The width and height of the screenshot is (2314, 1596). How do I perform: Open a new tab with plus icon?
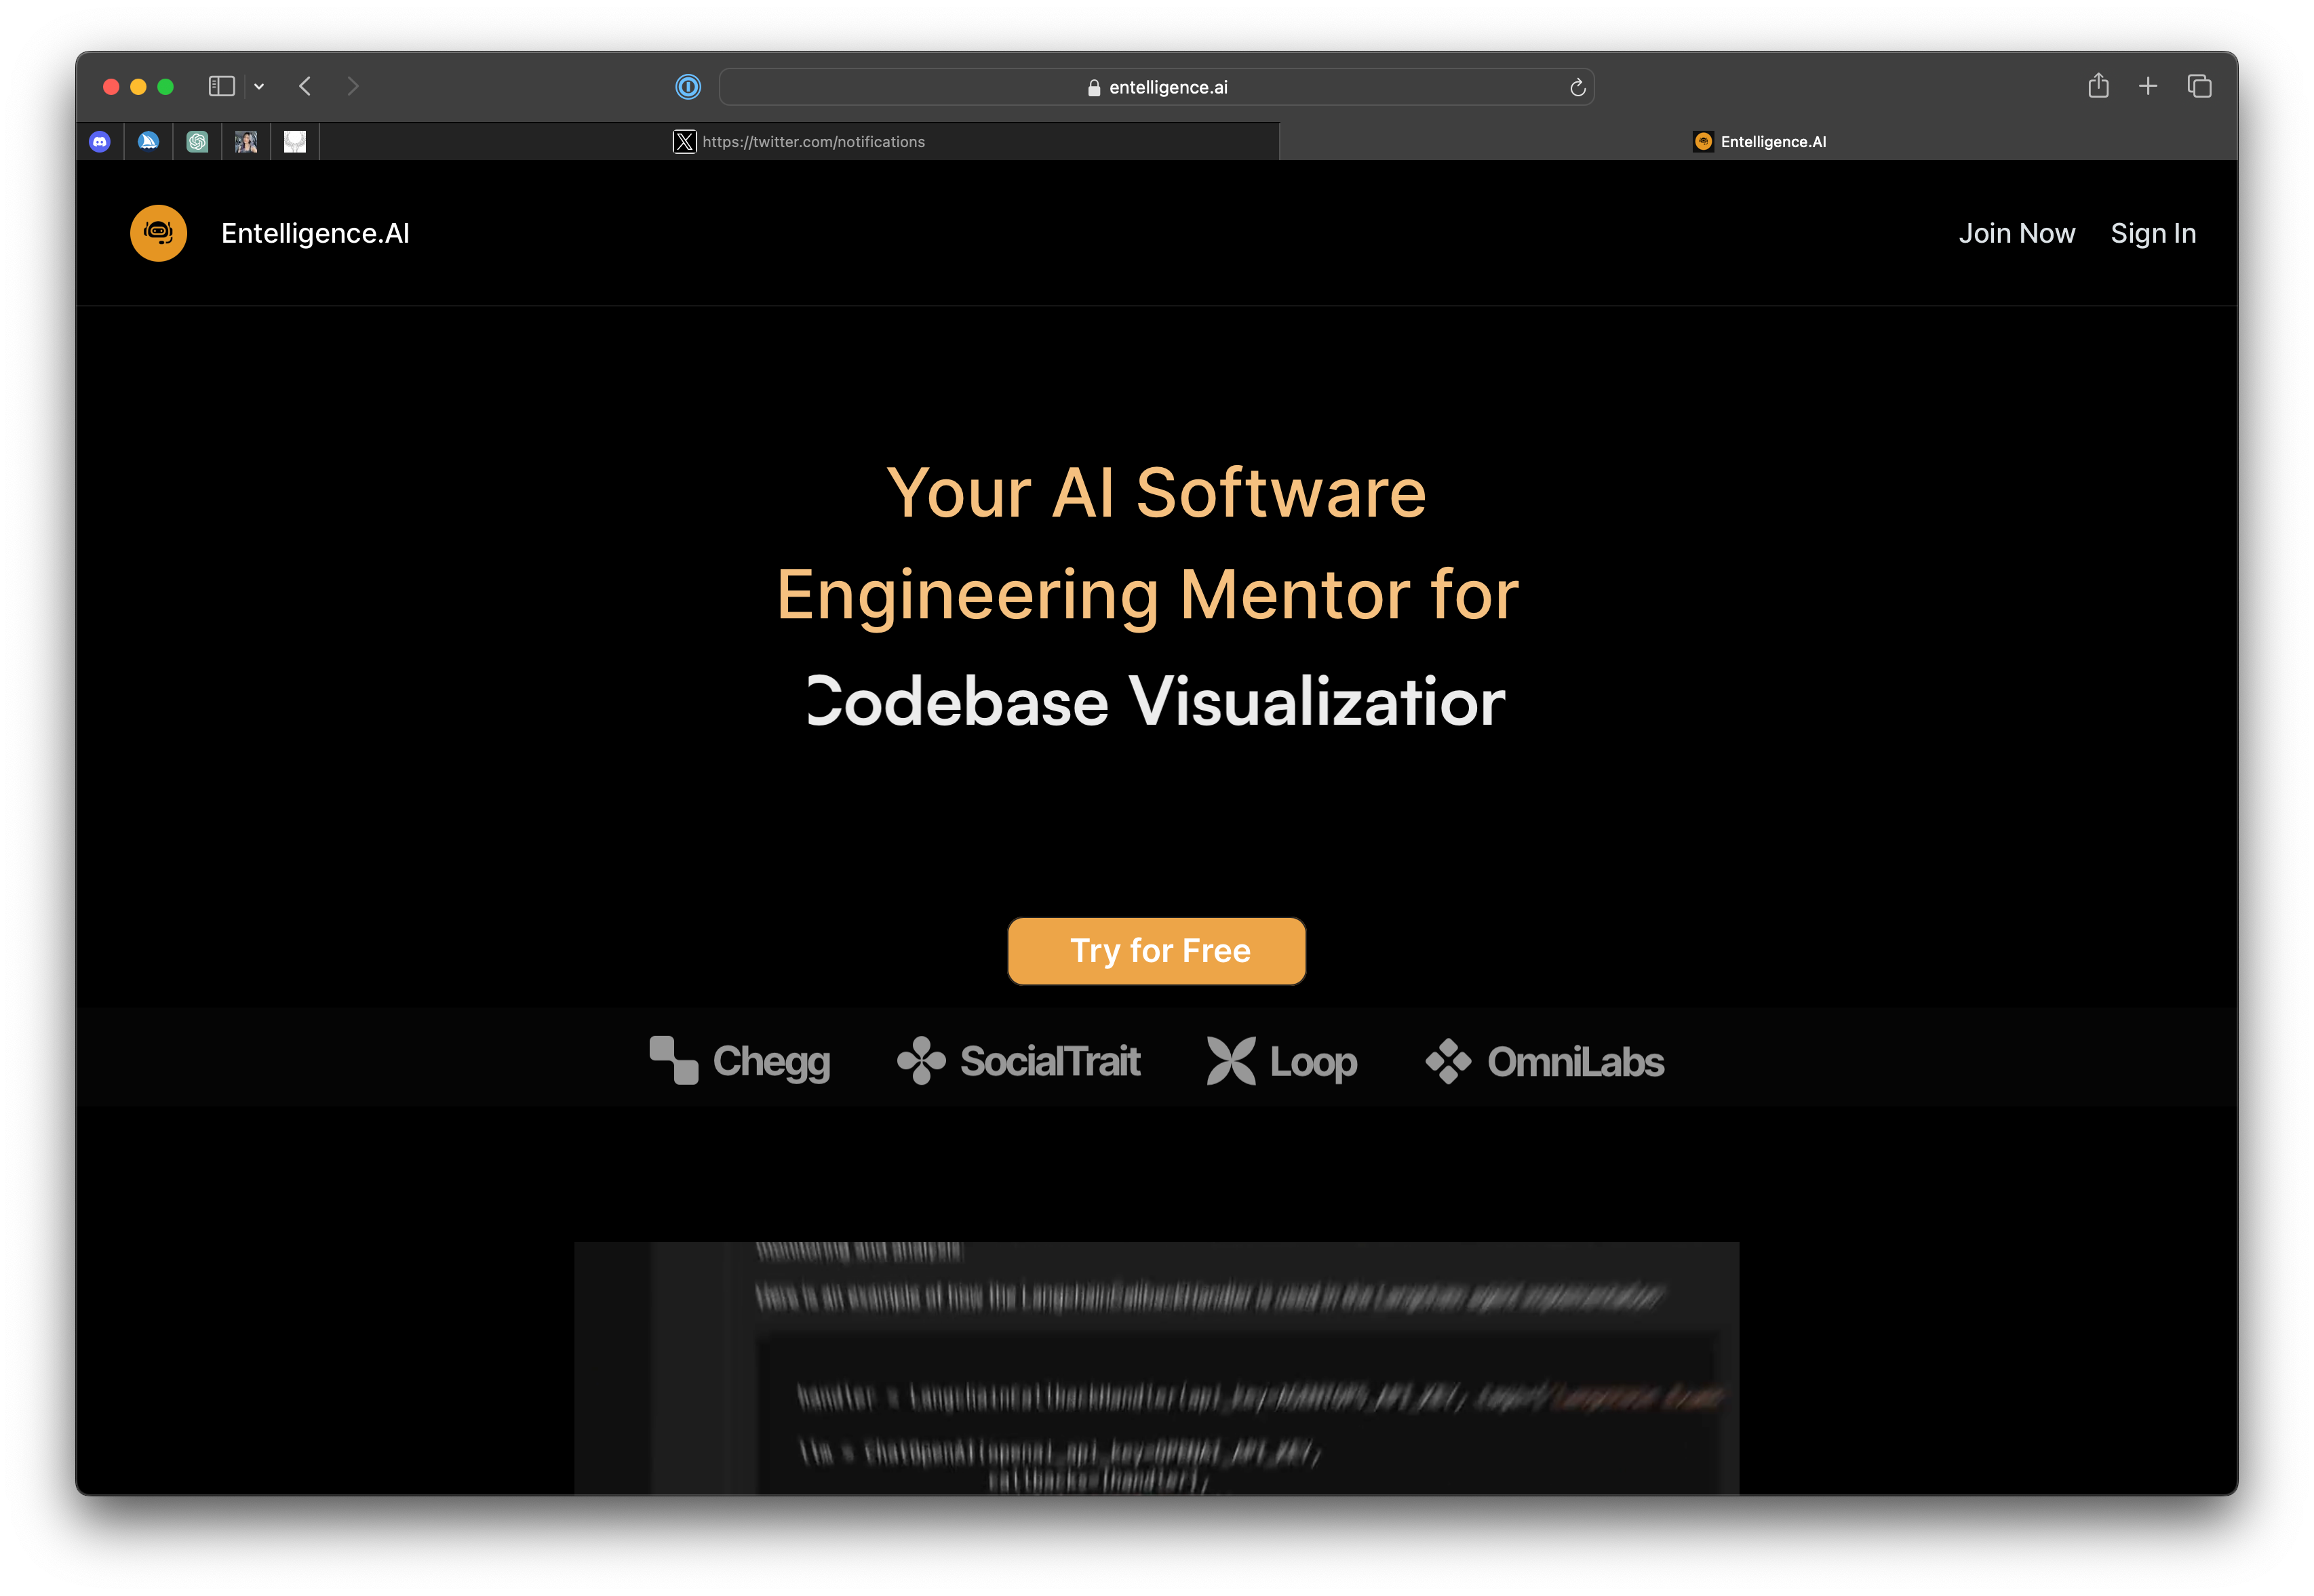(2148, 86)
